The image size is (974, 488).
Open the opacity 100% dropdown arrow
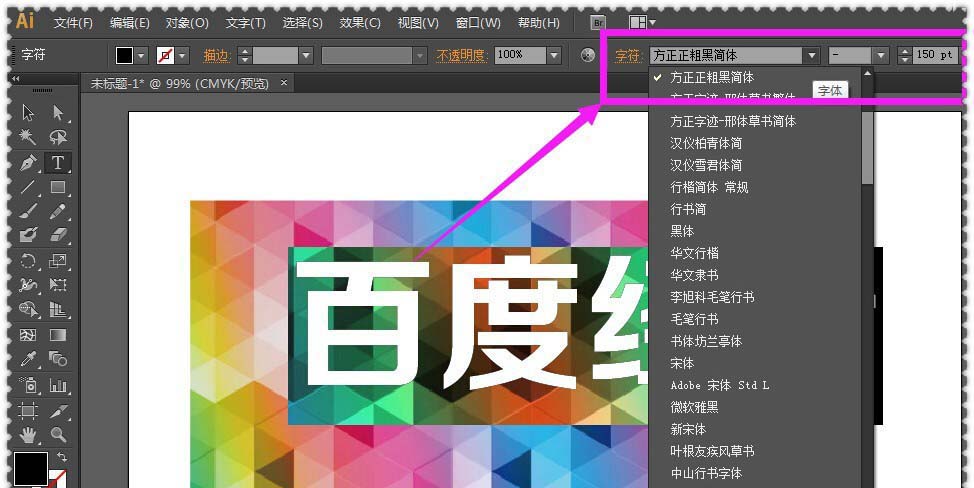(555, 55)
